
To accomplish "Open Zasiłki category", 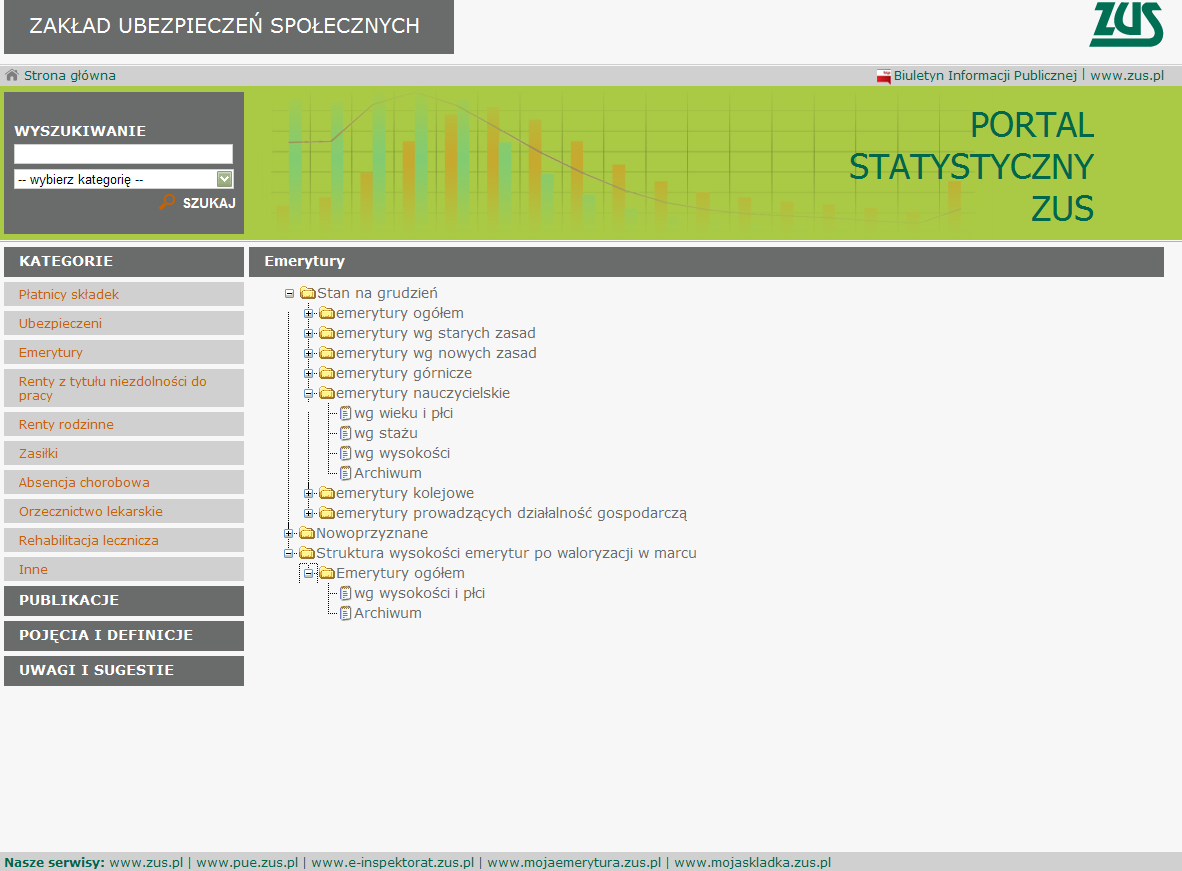I will point(124,453).
